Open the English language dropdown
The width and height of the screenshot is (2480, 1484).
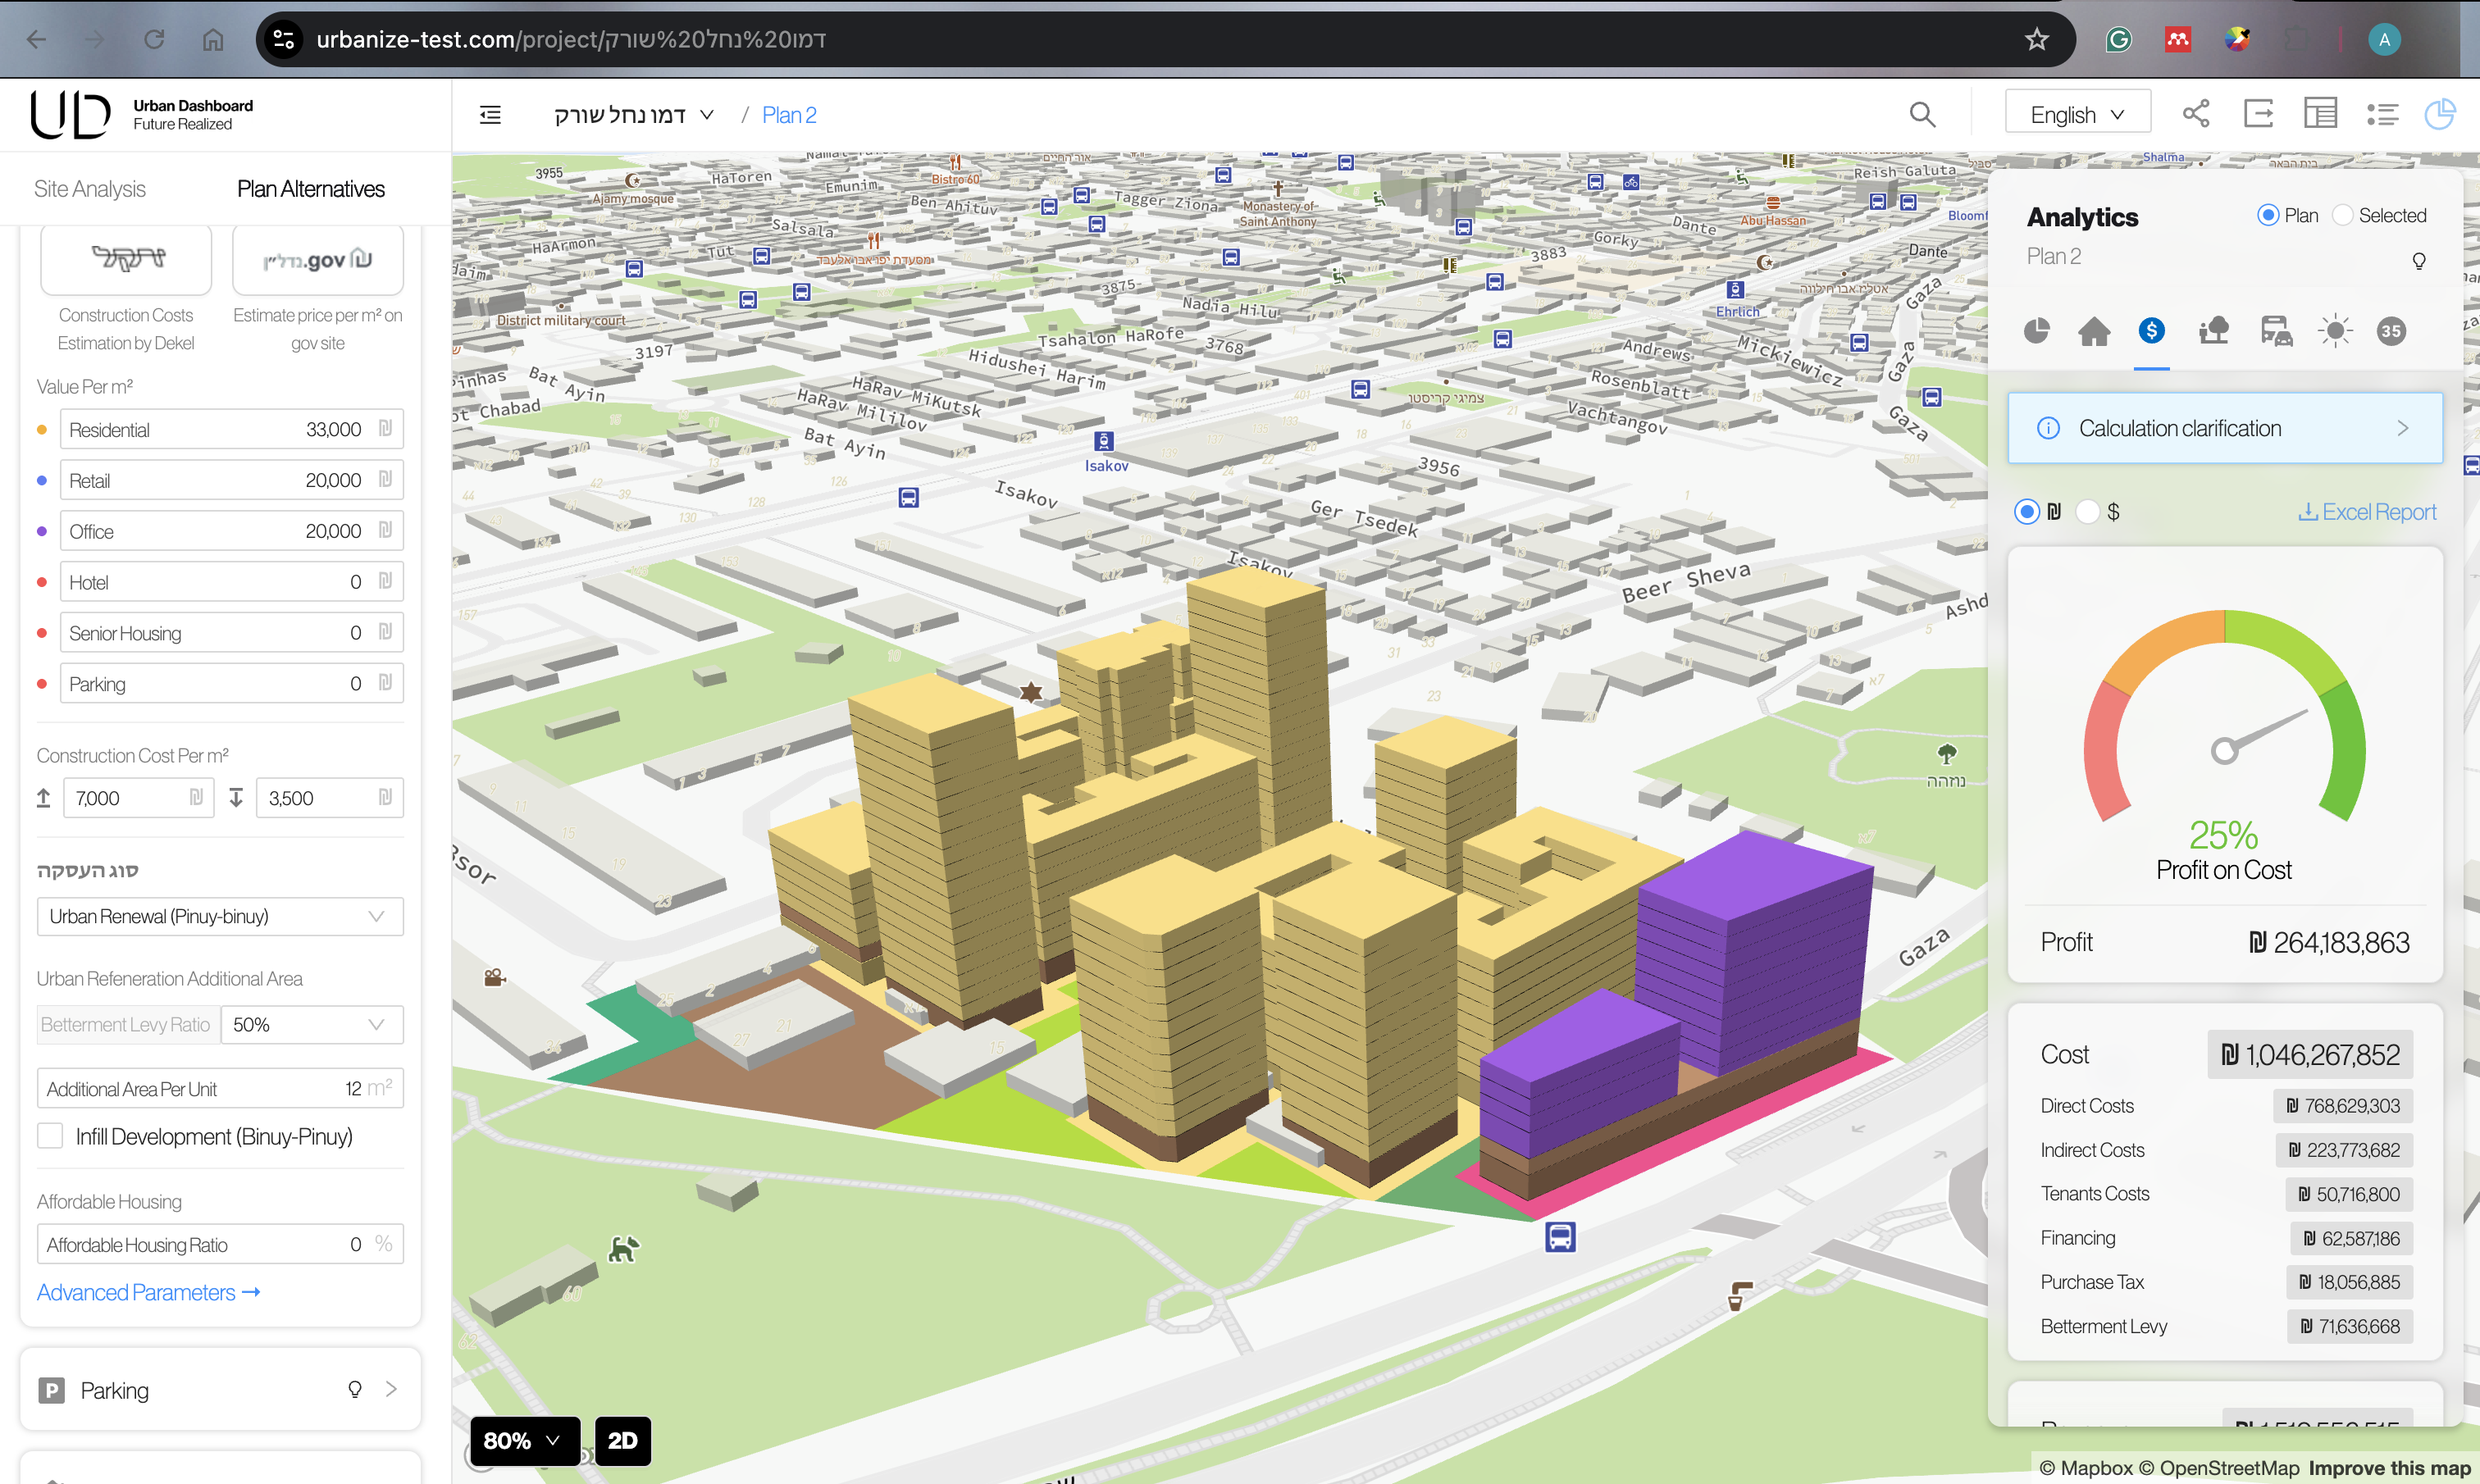point(2077,115)
